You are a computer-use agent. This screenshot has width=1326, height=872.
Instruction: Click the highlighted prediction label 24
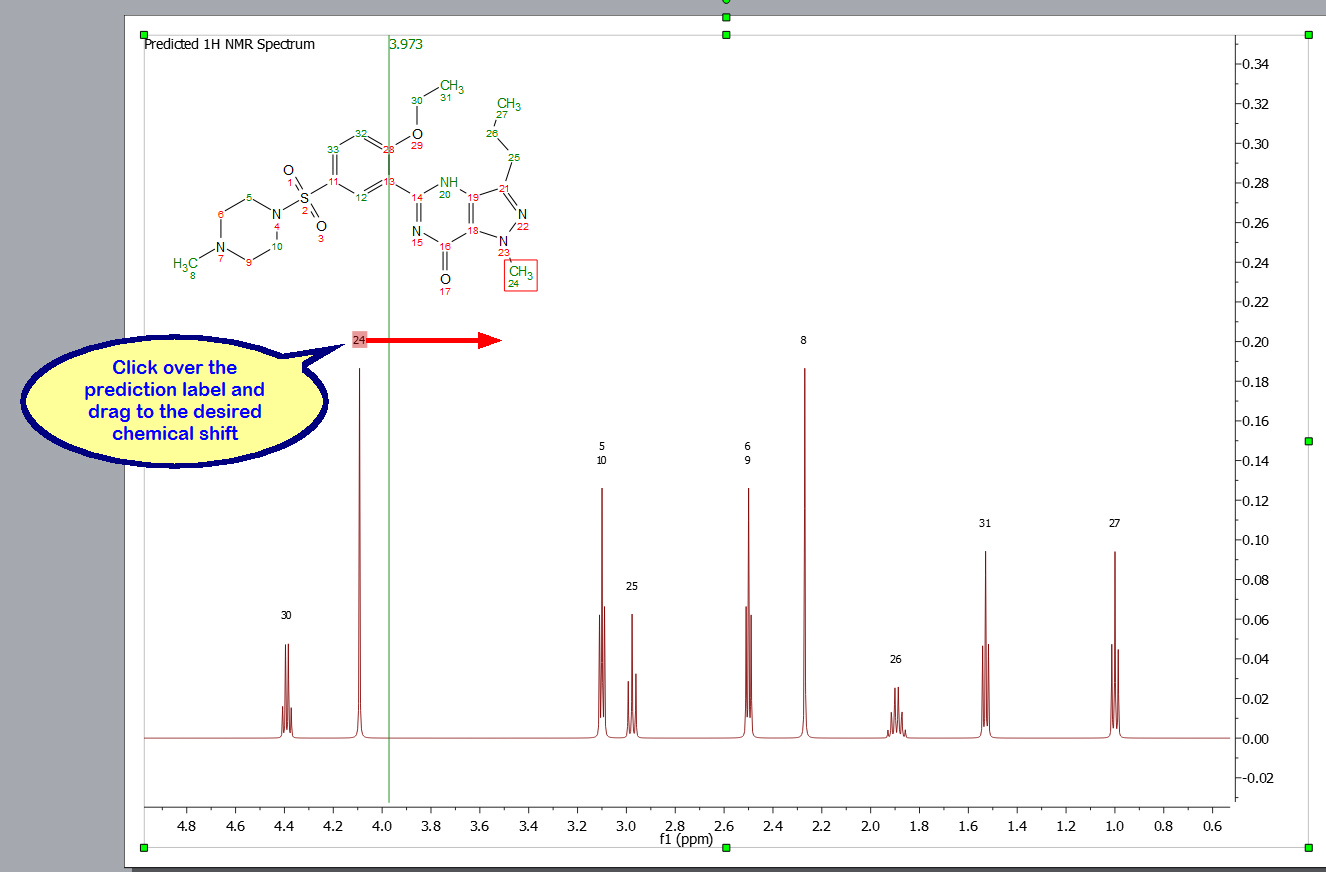[359, 341]
